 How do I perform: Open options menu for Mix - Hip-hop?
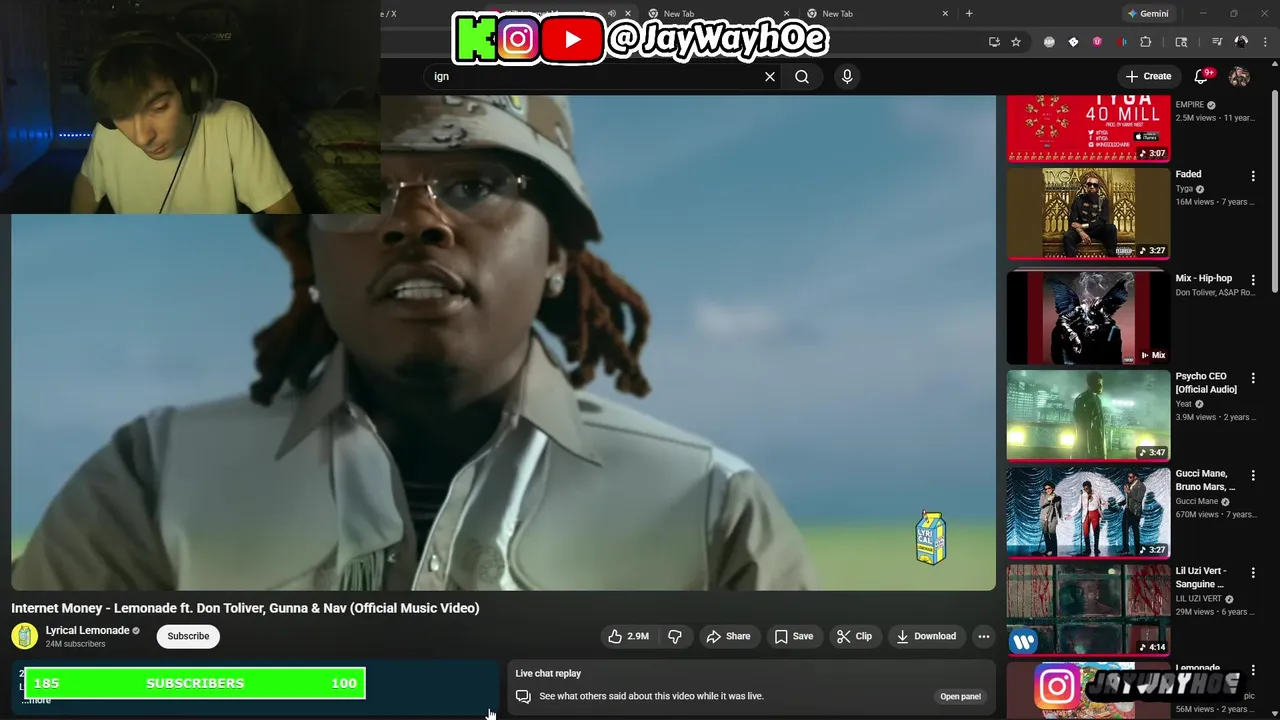1253,280
